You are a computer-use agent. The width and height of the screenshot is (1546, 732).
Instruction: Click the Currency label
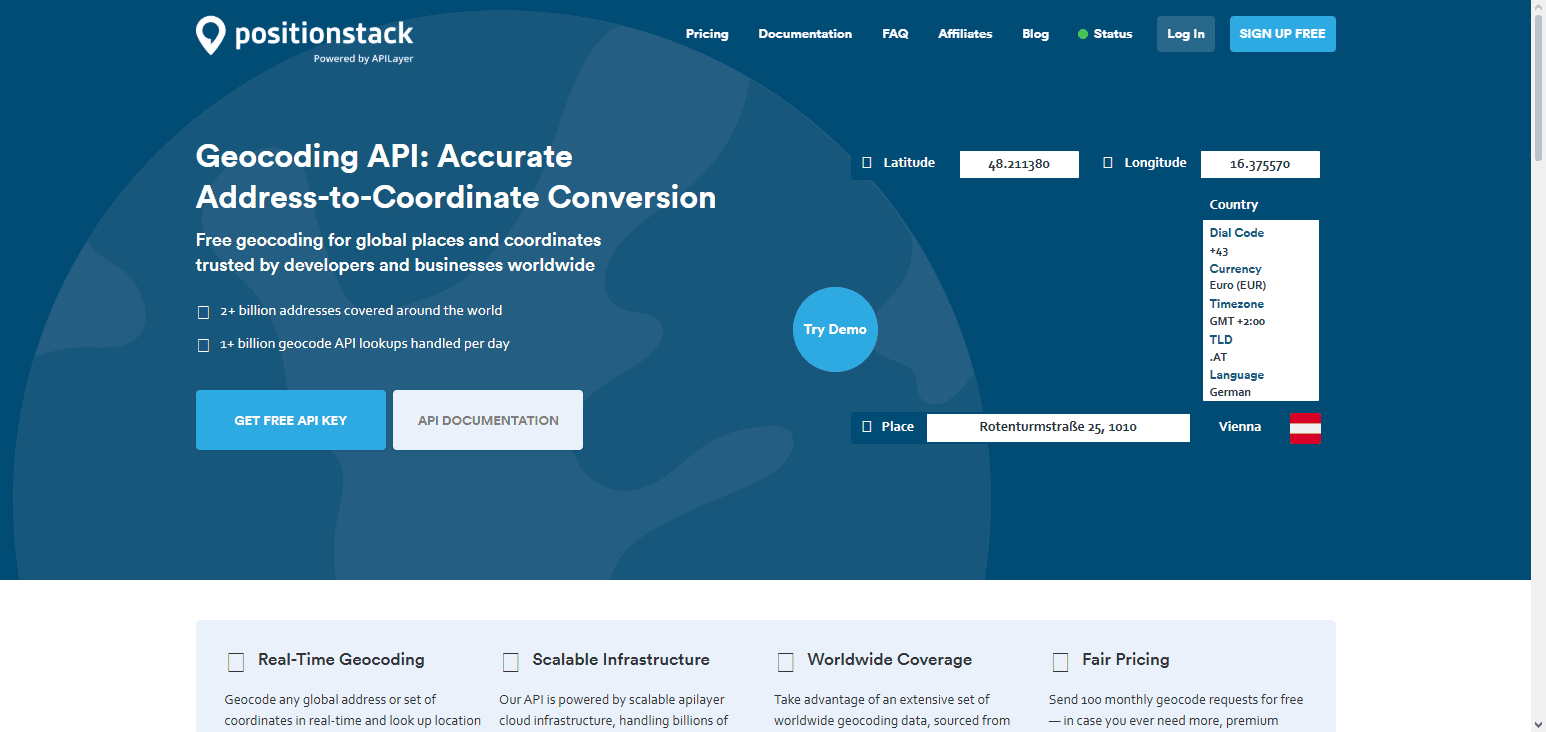click(x=1235, y=269)
